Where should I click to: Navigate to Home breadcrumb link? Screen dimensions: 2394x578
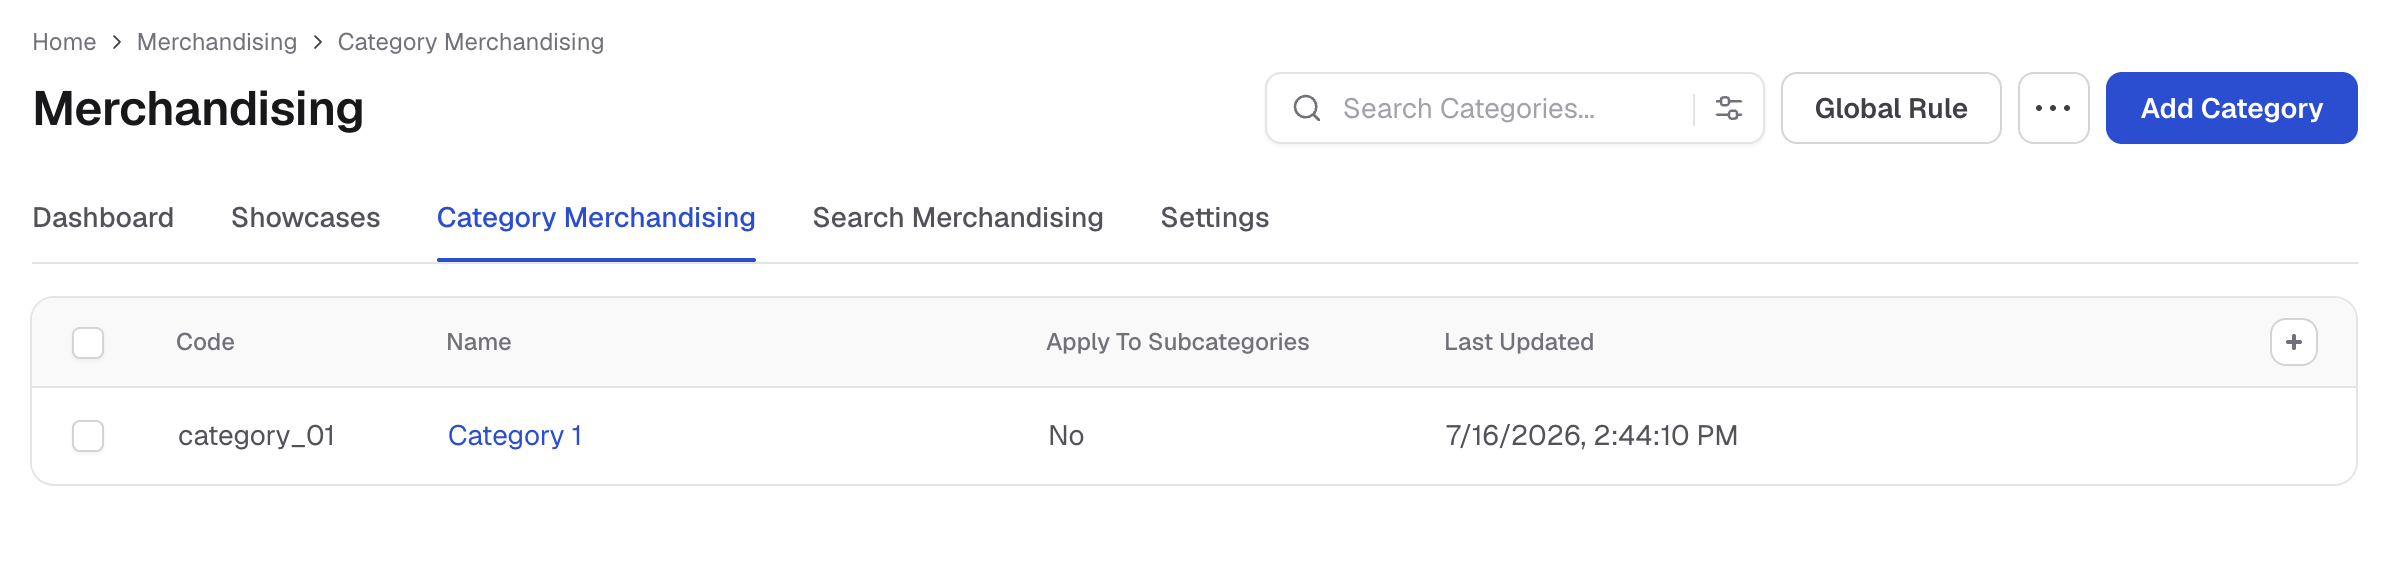pyautogui.click(x=64, y=42)
